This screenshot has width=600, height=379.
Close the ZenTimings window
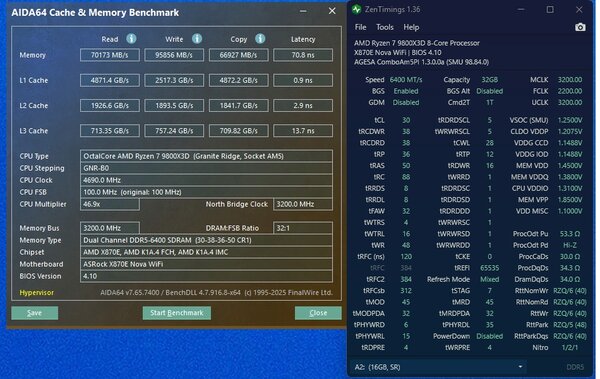point(579,10)
